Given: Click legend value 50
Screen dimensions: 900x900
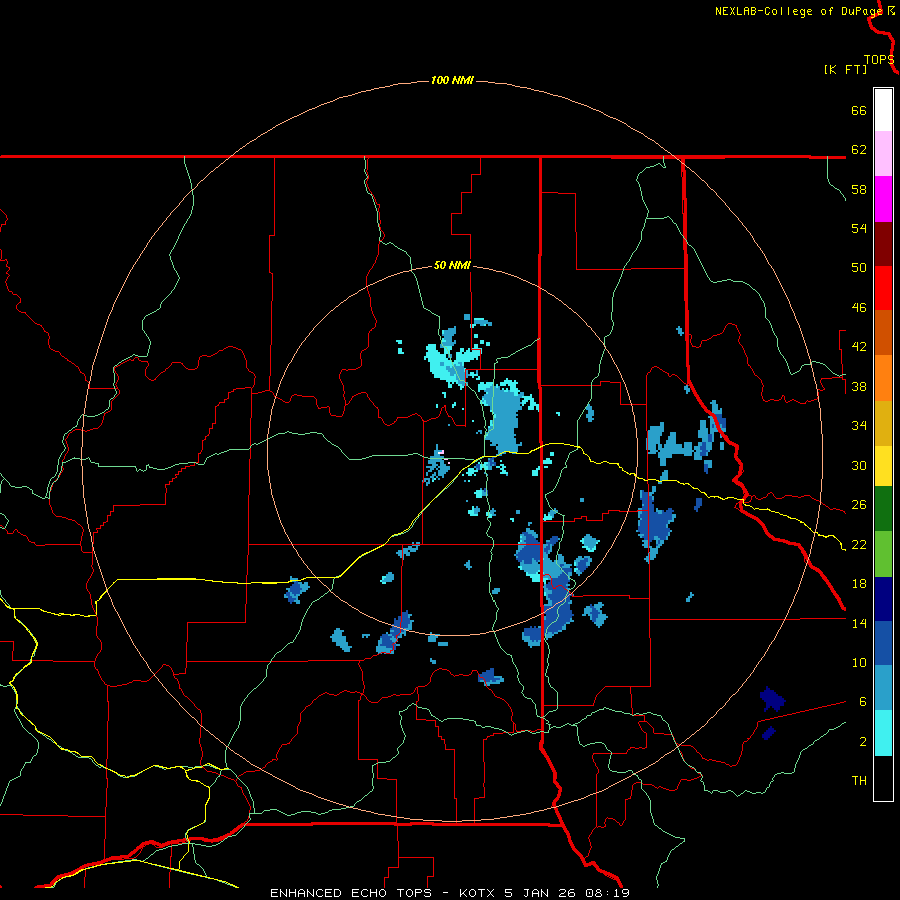Looking at the screenshot, I should pos(859,268).
